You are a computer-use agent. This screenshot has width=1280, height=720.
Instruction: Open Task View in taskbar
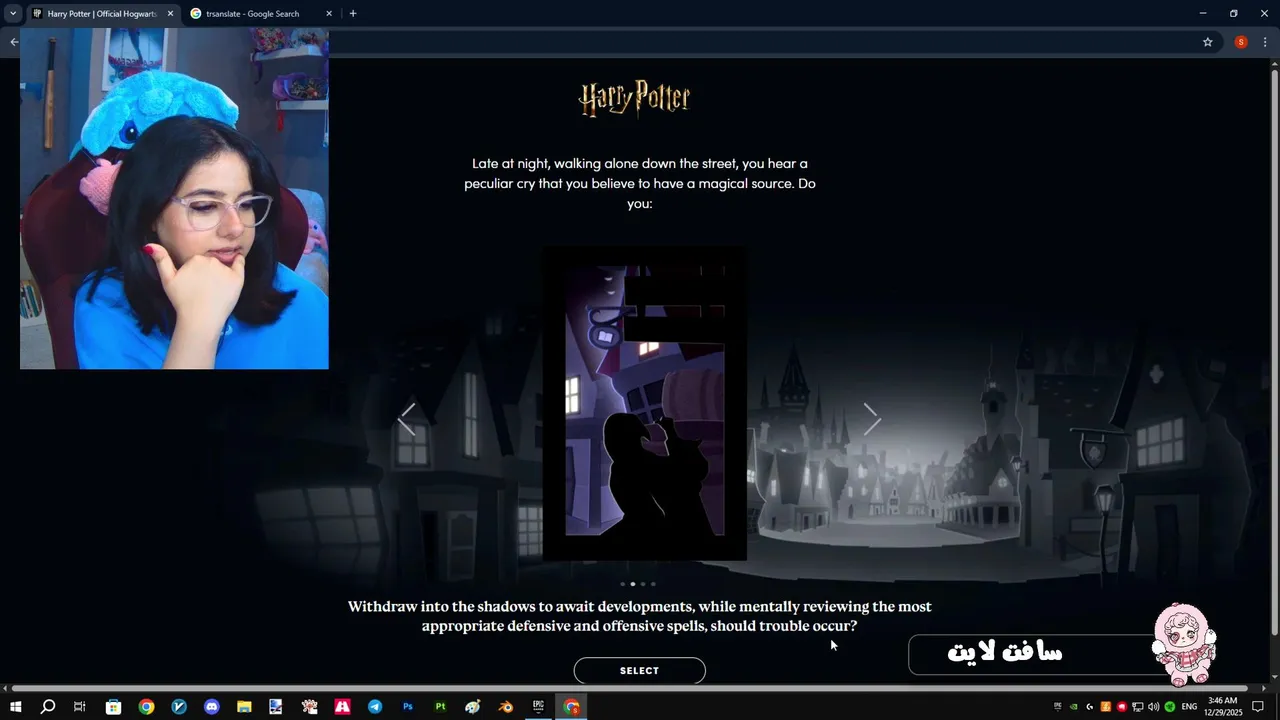pyautogui.click(x=80, y=707)
